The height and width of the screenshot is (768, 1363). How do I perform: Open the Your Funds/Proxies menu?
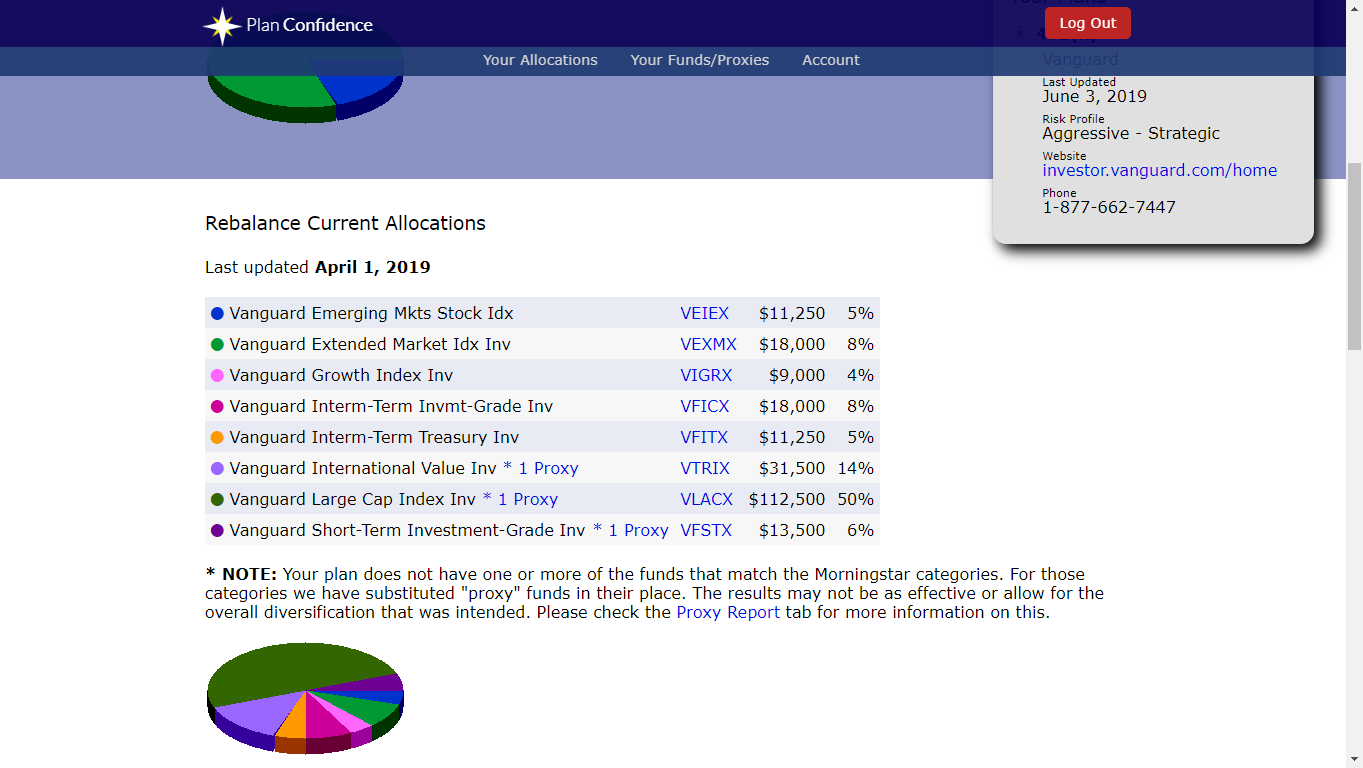point(700,60)
